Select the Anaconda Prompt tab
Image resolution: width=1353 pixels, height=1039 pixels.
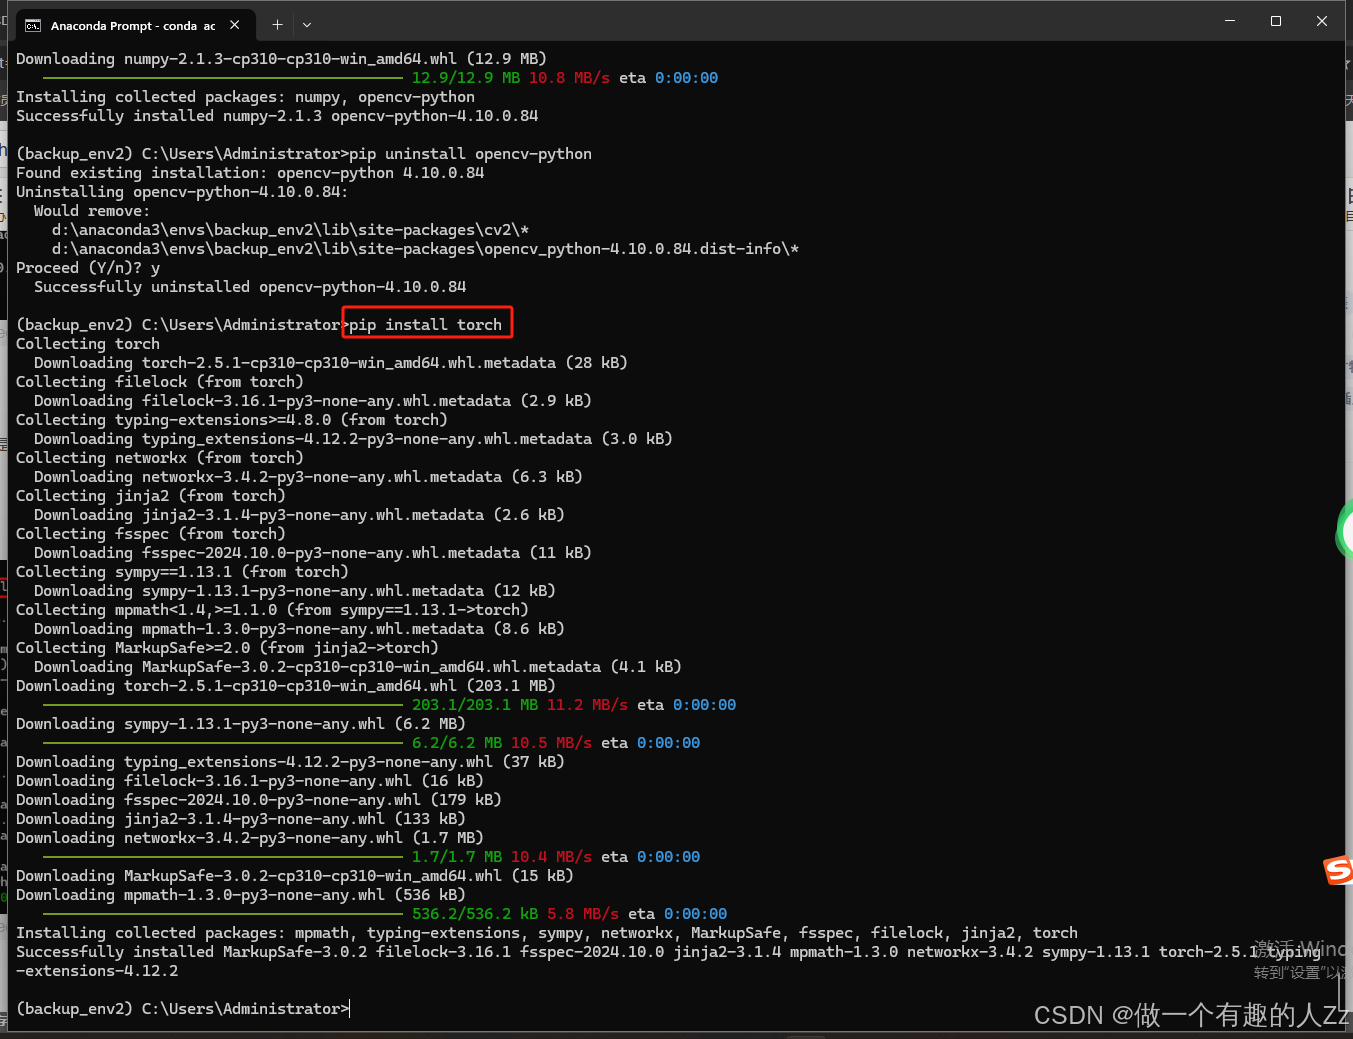[133, 25]
